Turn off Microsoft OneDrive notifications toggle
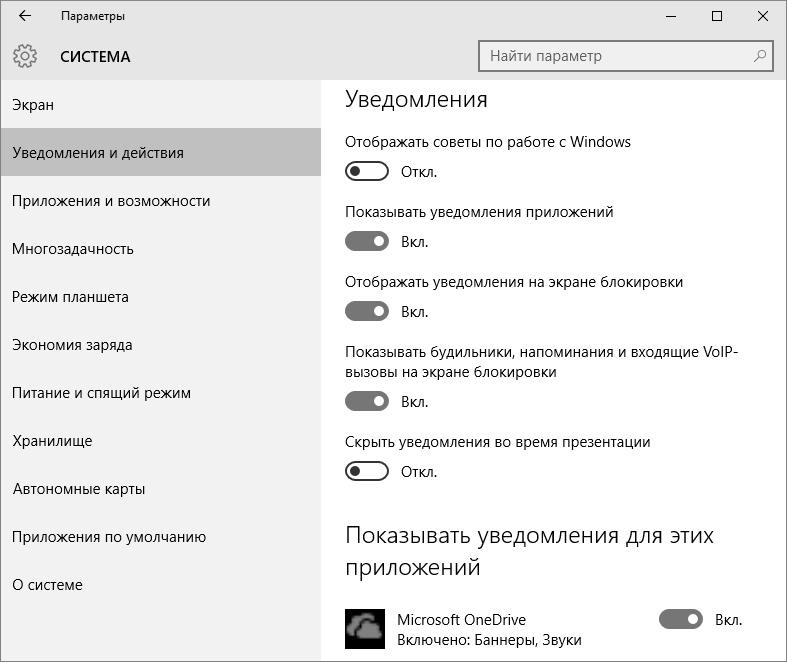787x662 pixels. point(680,620)
